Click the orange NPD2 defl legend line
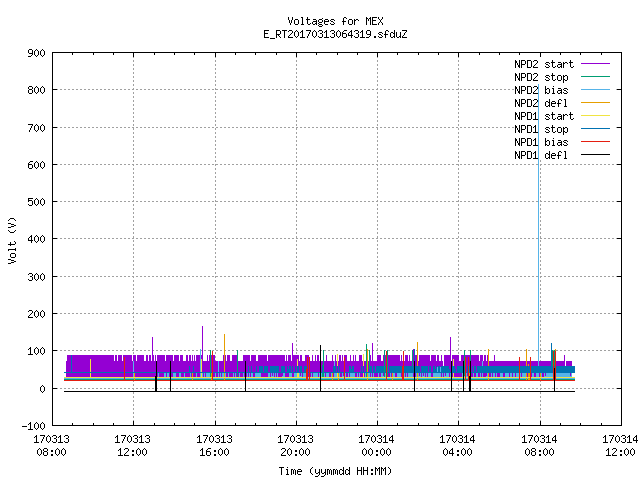 tap(596, 102)
